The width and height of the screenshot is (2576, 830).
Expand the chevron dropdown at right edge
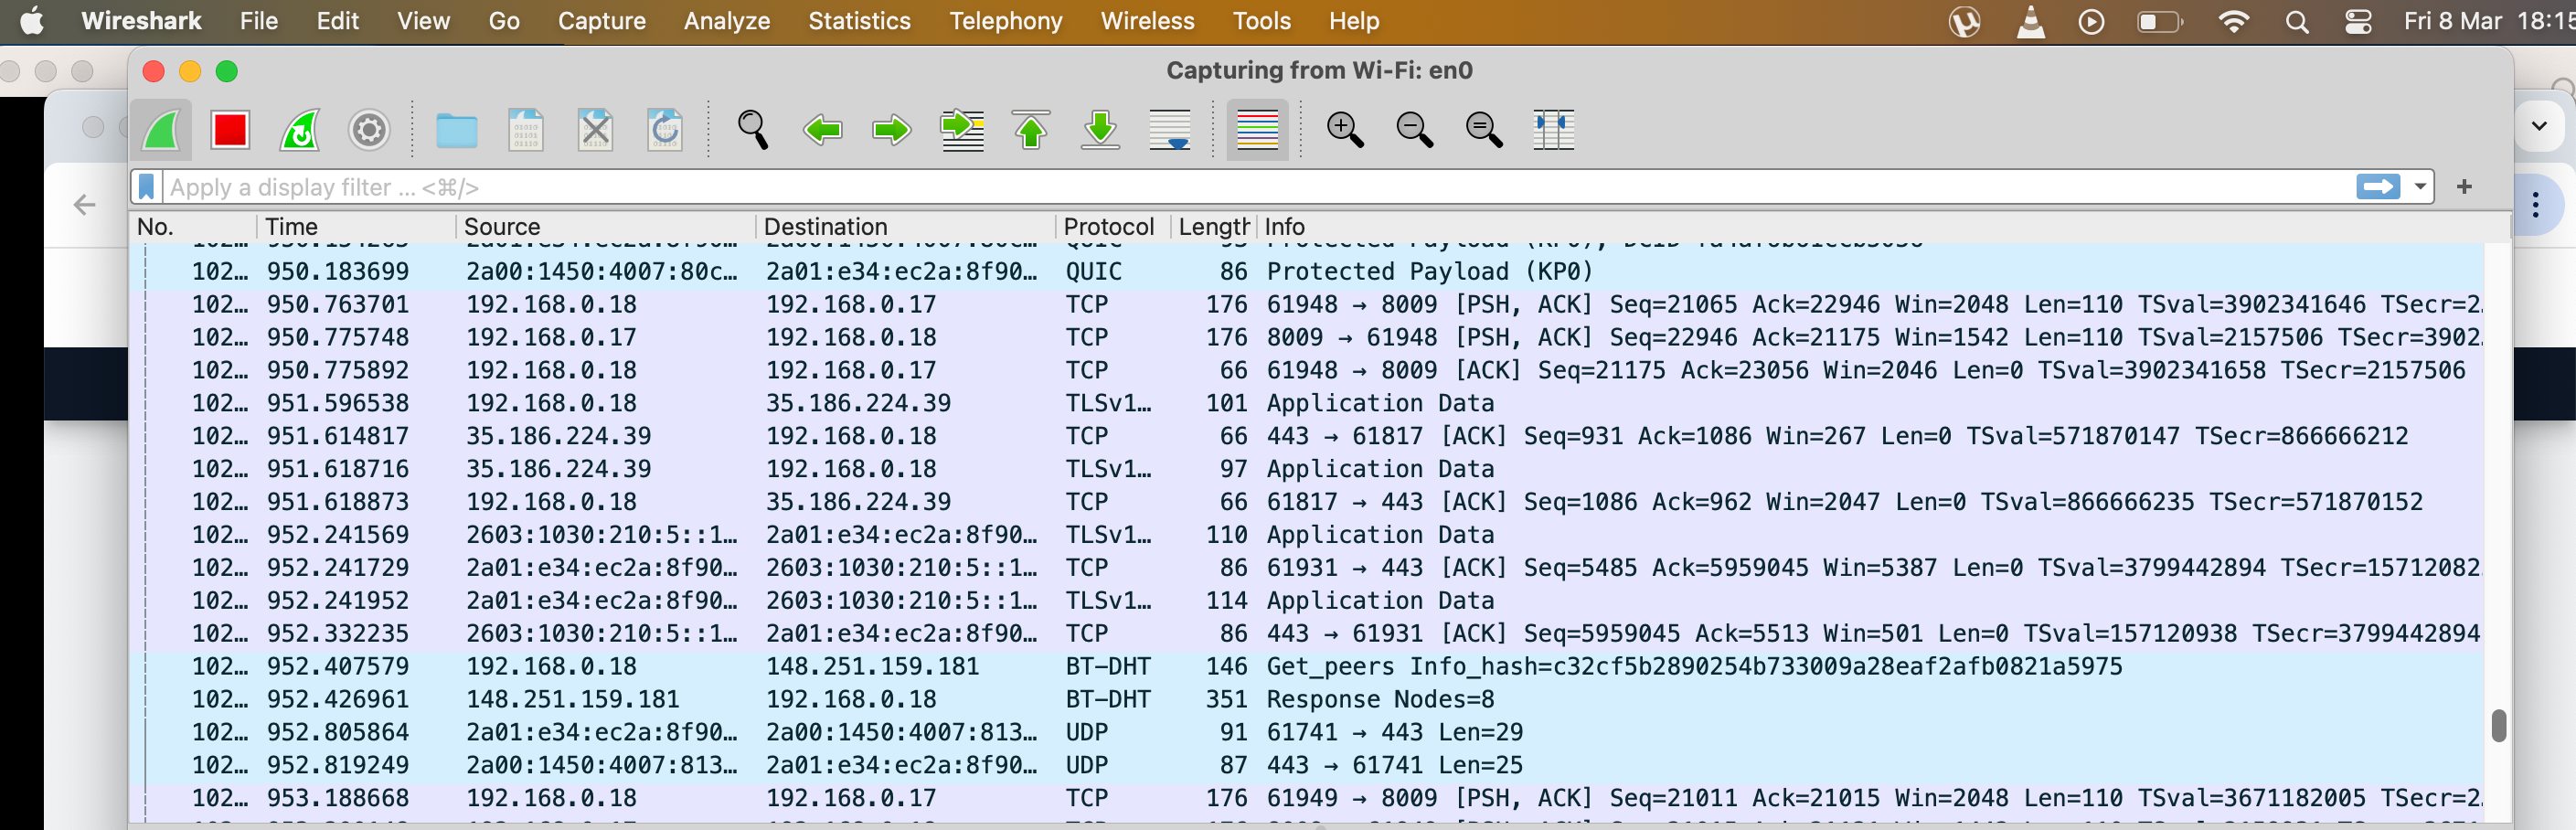pos(2539,126)
